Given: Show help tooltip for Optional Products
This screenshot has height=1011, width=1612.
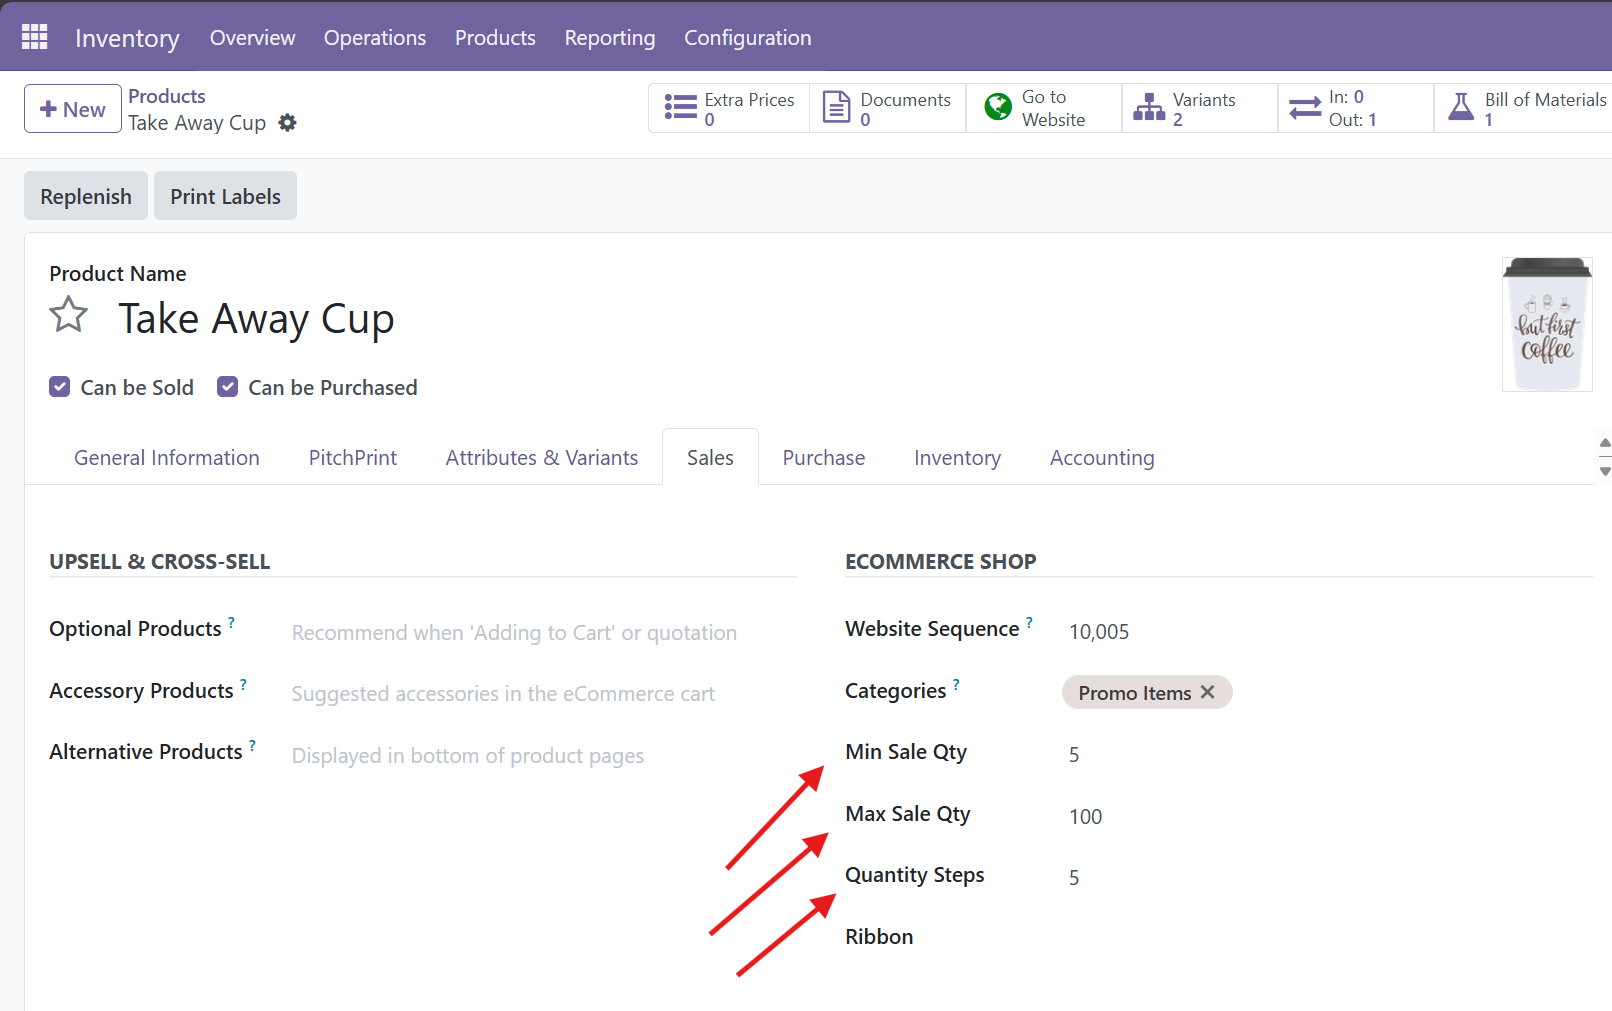Looking at the screenshot, I should [231, 621].
